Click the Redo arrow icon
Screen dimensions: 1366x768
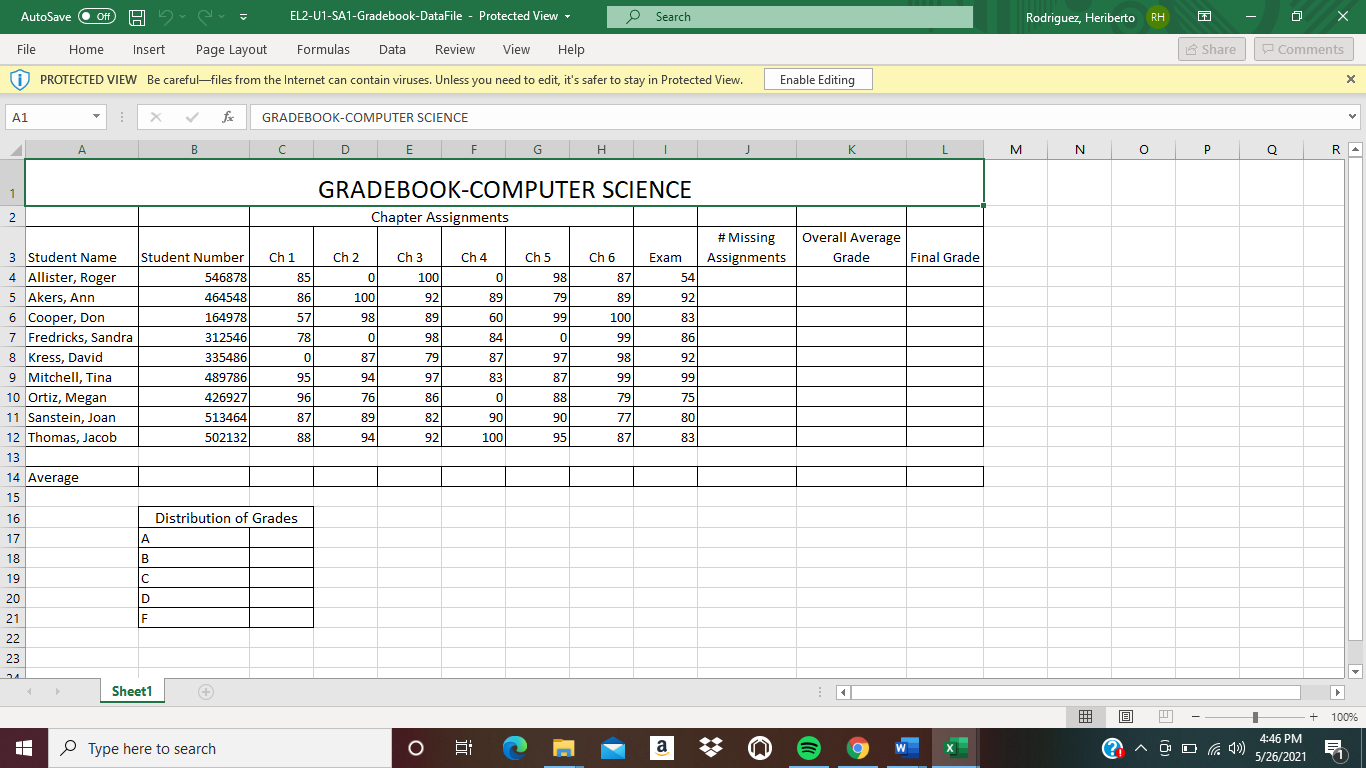[x=207, y=17]
